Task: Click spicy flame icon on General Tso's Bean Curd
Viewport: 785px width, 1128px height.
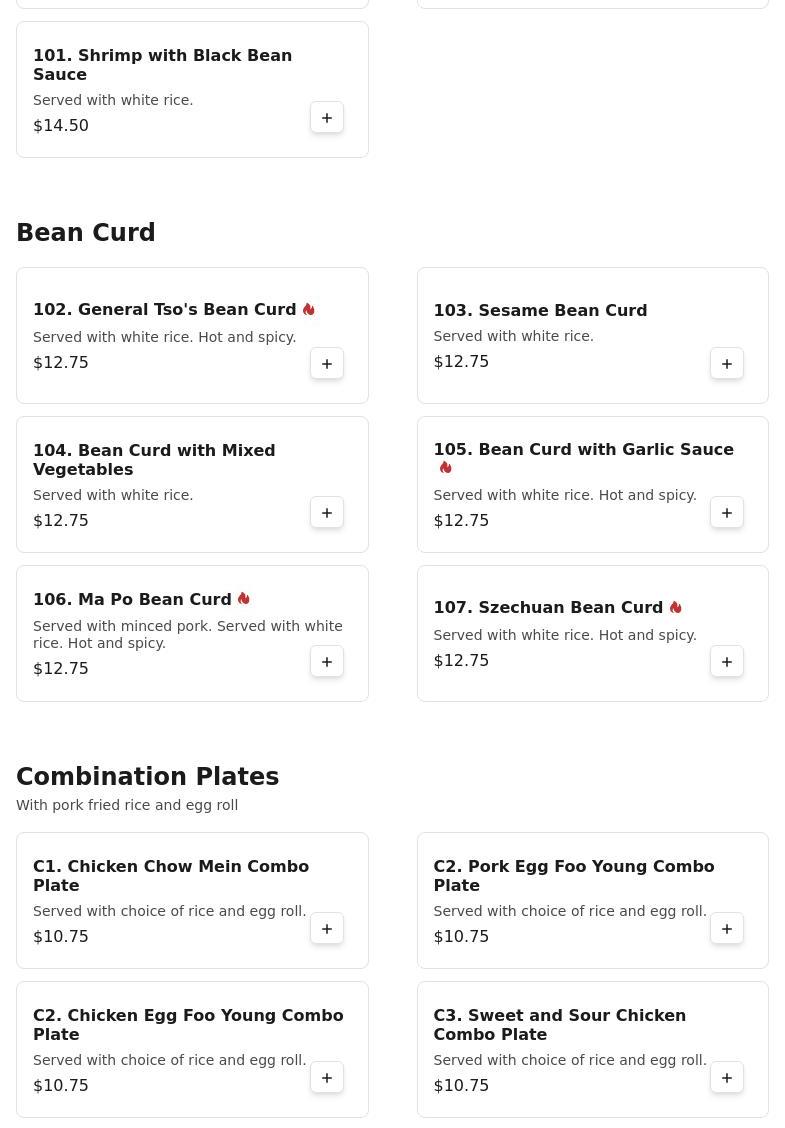Action: pyautogui.click(x=309, y=310)
